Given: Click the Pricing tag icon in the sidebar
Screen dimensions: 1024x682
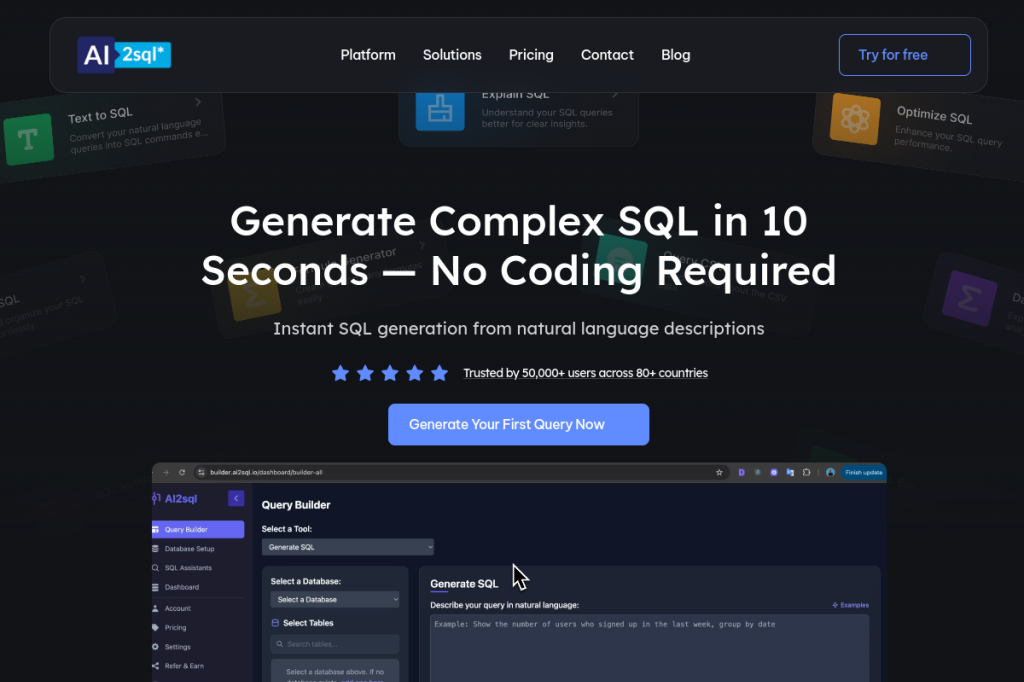Looking at the screenshot, I should click(155, 627).
